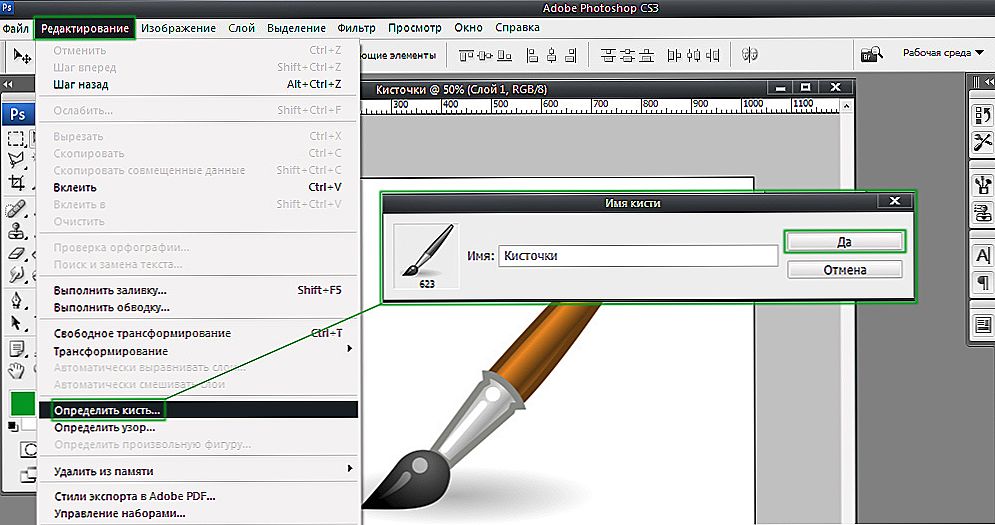Open the Слой menu
Viewport: 995px width, 525px height.
(x=242, y=28)
